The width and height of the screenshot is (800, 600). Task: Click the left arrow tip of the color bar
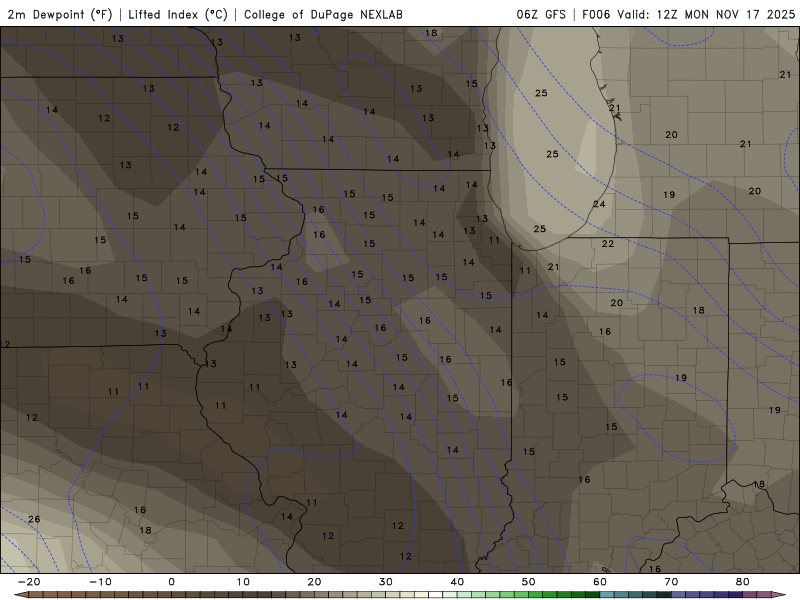point(20,595)
